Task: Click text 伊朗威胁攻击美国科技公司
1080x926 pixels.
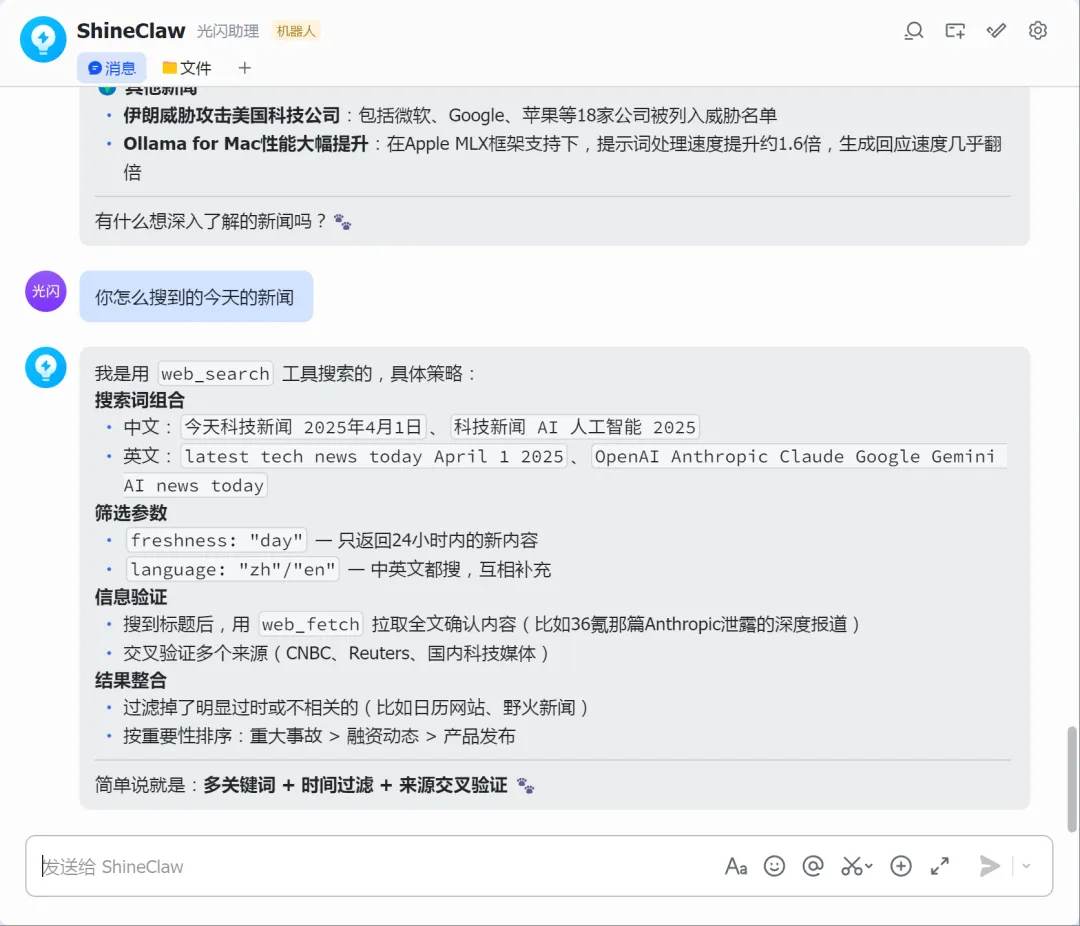Action: [x=231, y=115]
